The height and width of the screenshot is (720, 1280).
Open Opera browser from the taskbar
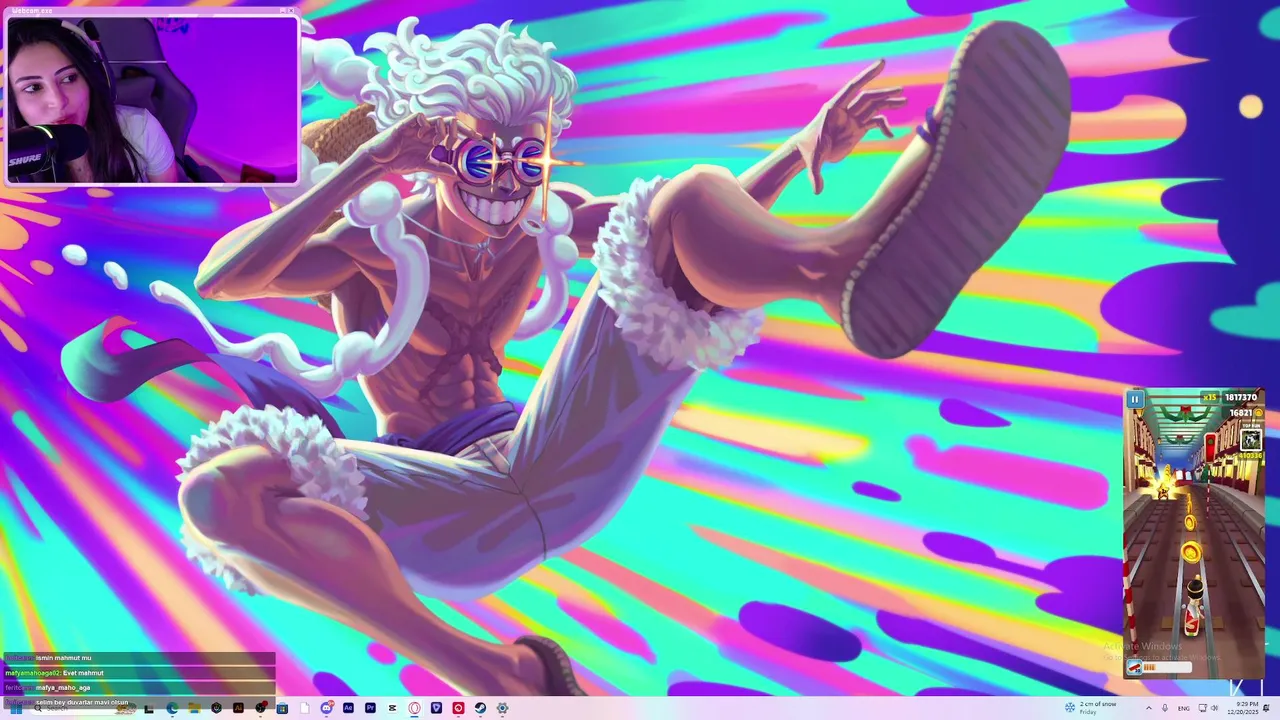pos(414,708)
